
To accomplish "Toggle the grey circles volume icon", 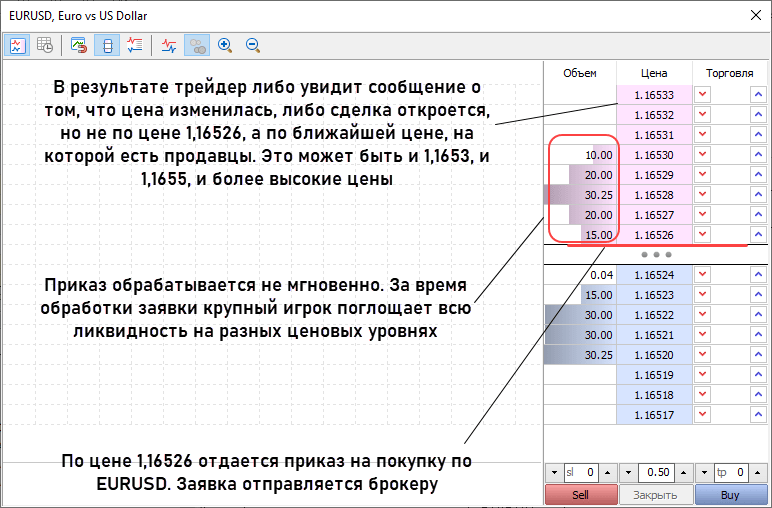I will point(197,45).
